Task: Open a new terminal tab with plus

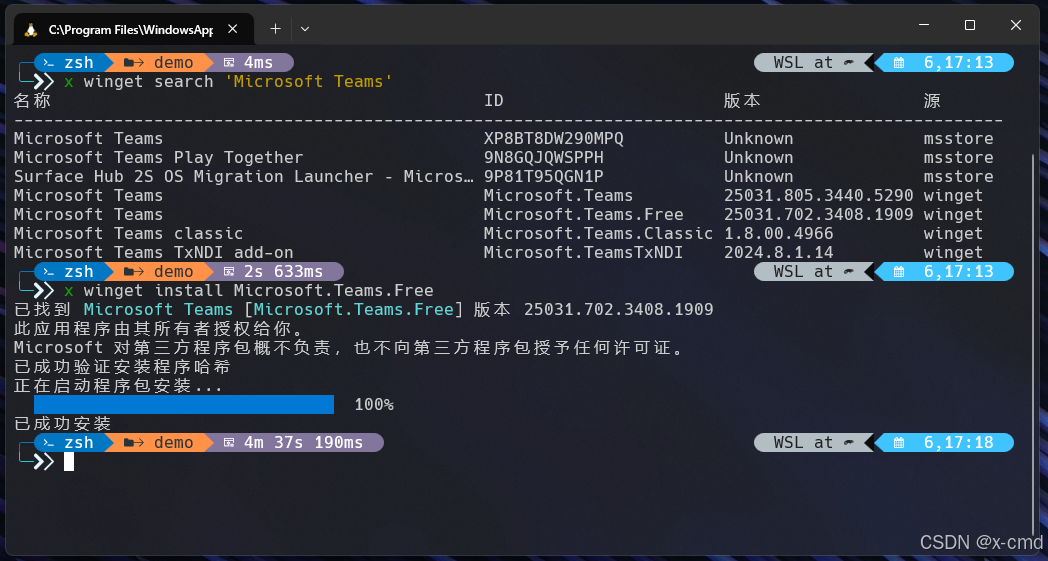Action: [x=275, y=29]
